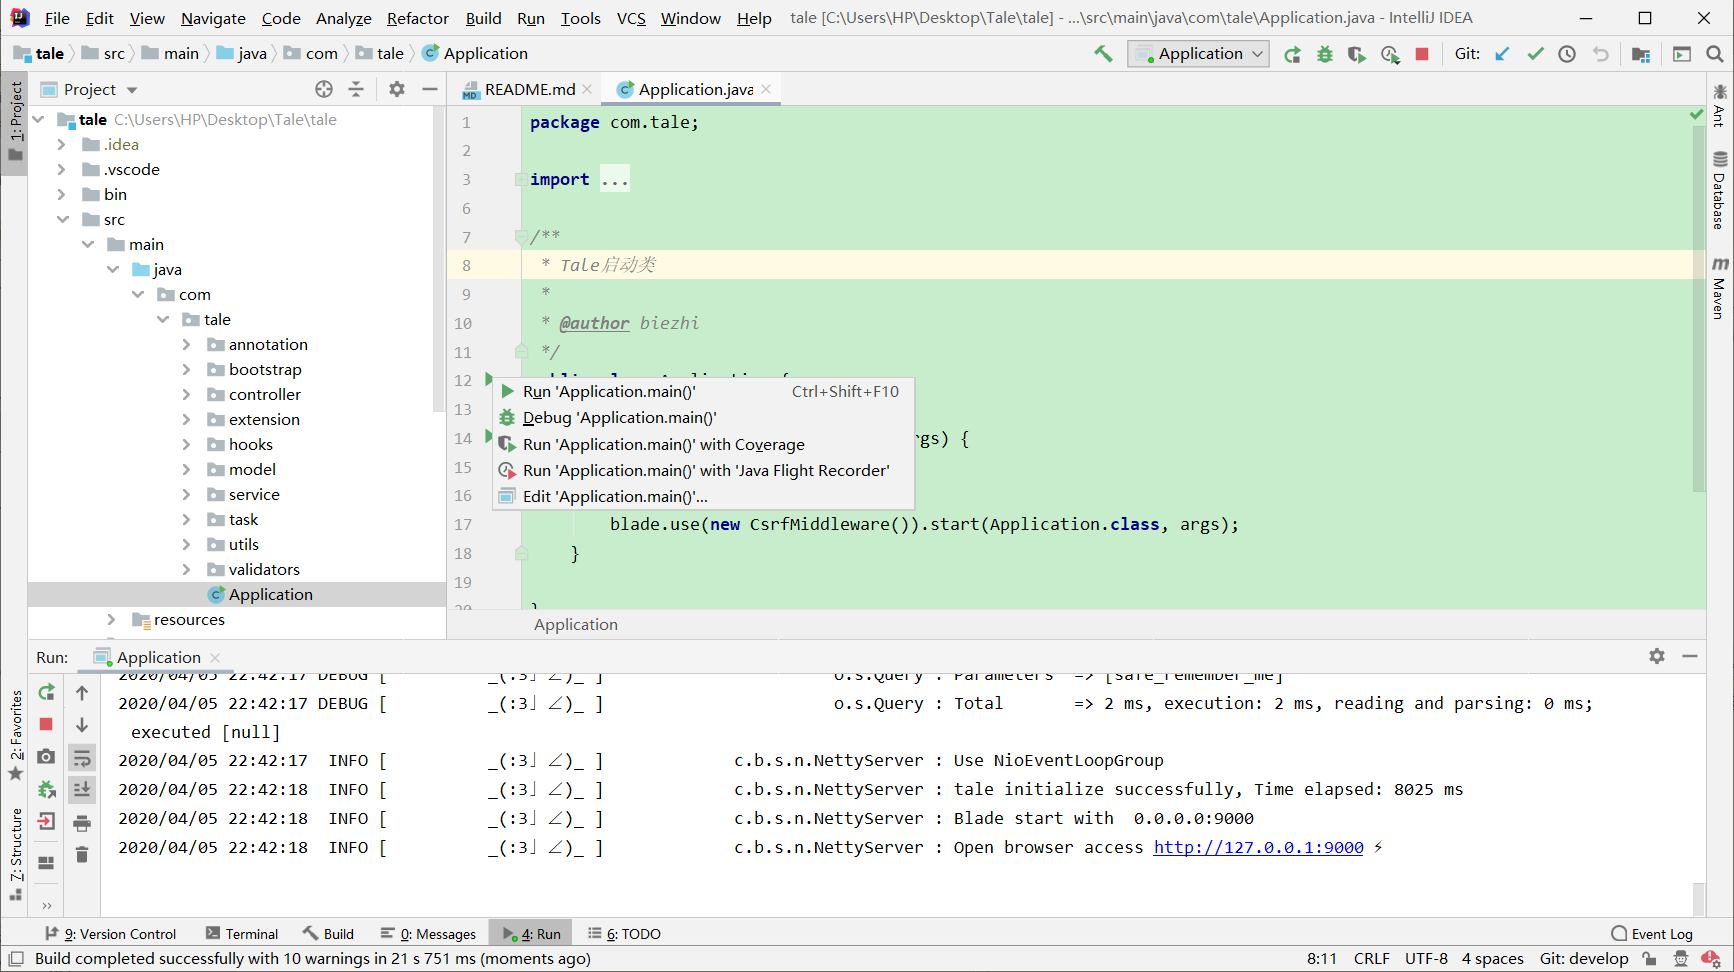Viewport: 1734px width, 972px height.
Task: Toggle tool window bars icon in status bar corner
Action: (16, 959)
